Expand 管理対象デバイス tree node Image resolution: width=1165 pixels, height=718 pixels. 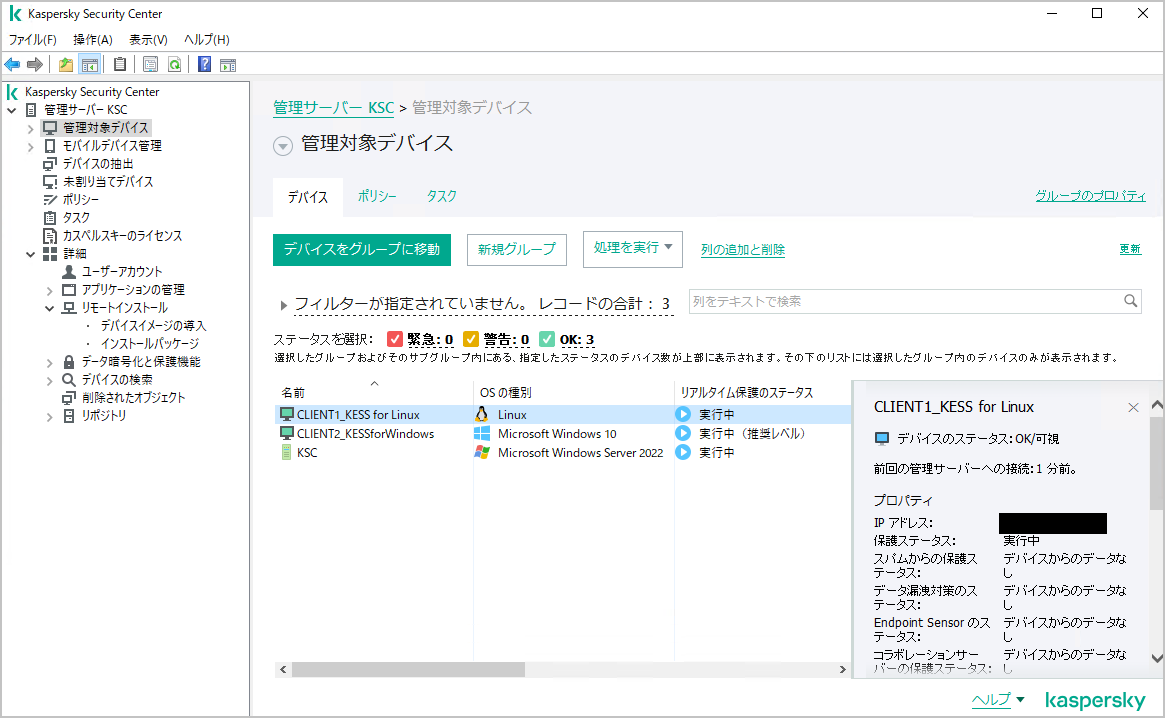[30, 129]
